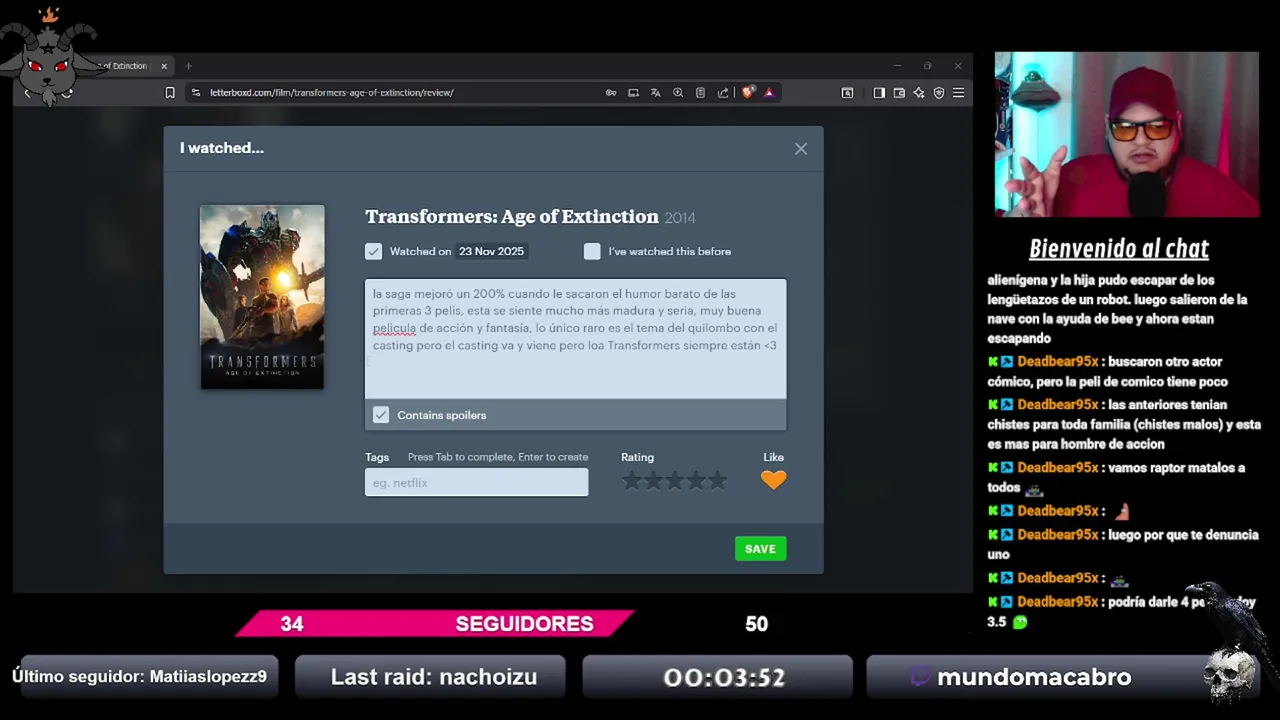Click the Brave VPN shield icon
This screenshot has height=720, width=1280.
click(x=939, y=93)
